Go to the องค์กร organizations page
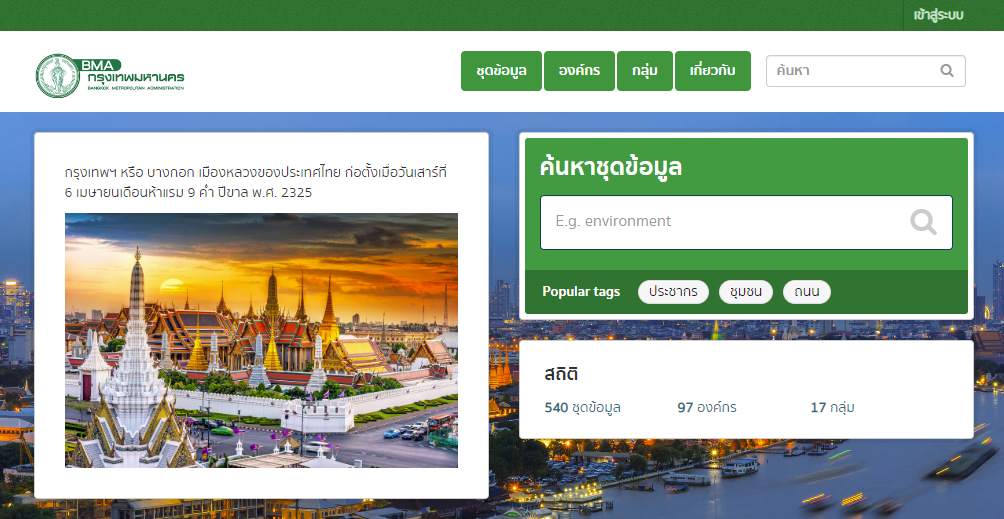The height and width of the screenshot is (519, 1004). coord(579,71)
